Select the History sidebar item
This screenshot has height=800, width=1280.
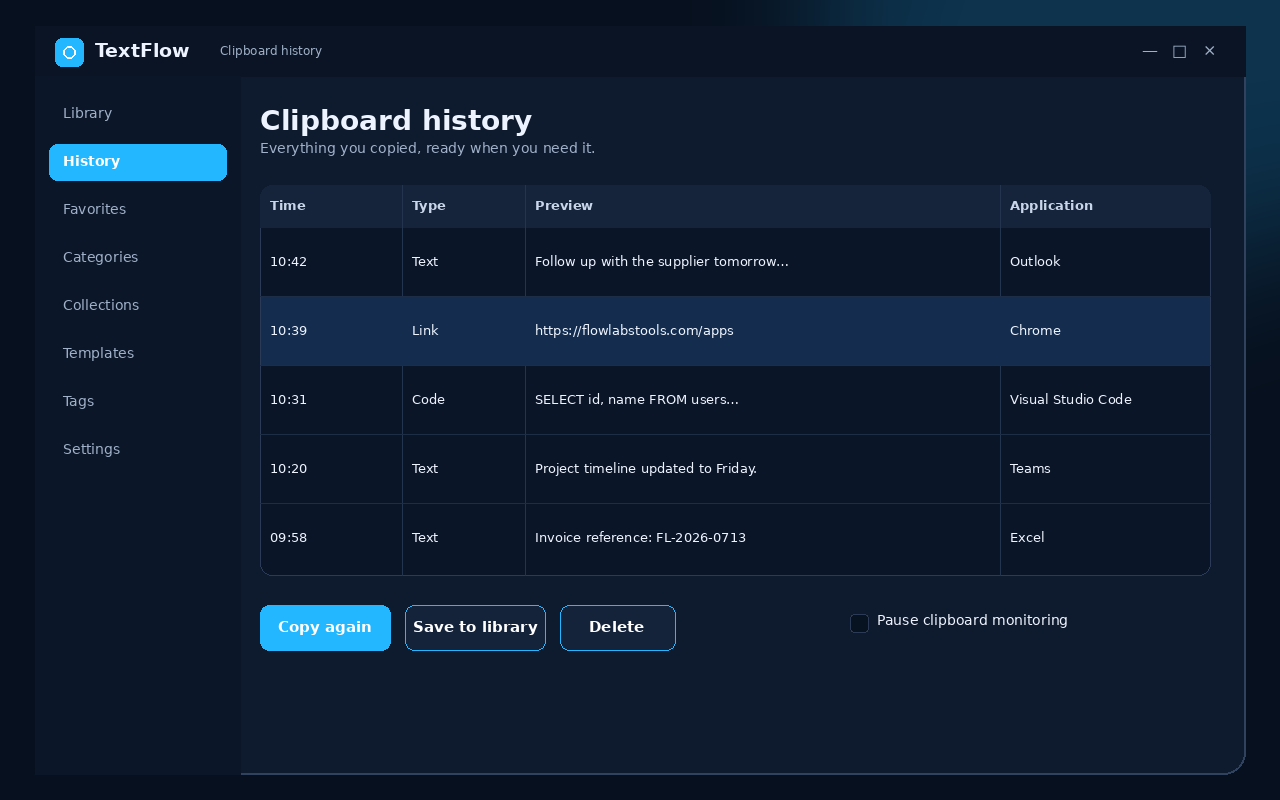[138, 162]
